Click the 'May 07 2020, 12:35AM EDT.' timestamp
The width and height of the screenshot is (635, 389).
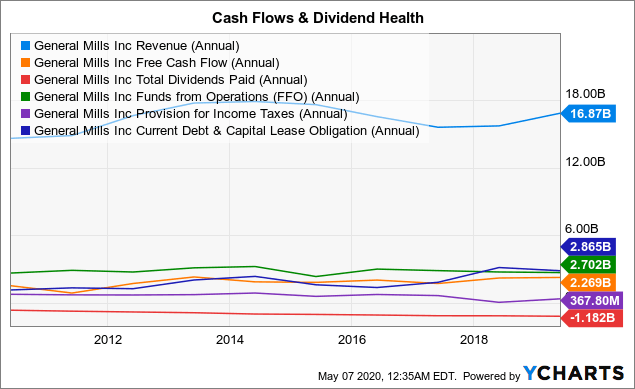[x=387, y=376]
